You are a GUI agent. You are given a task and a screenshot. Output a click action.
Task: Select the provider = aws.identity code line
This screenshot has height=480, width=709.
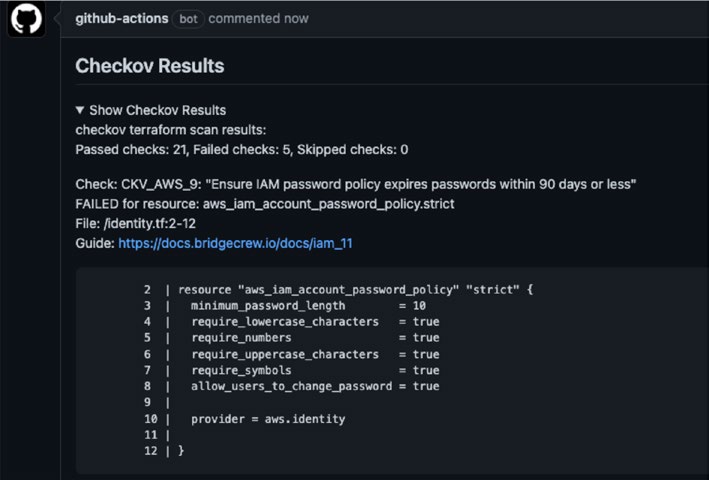[268, 419]
